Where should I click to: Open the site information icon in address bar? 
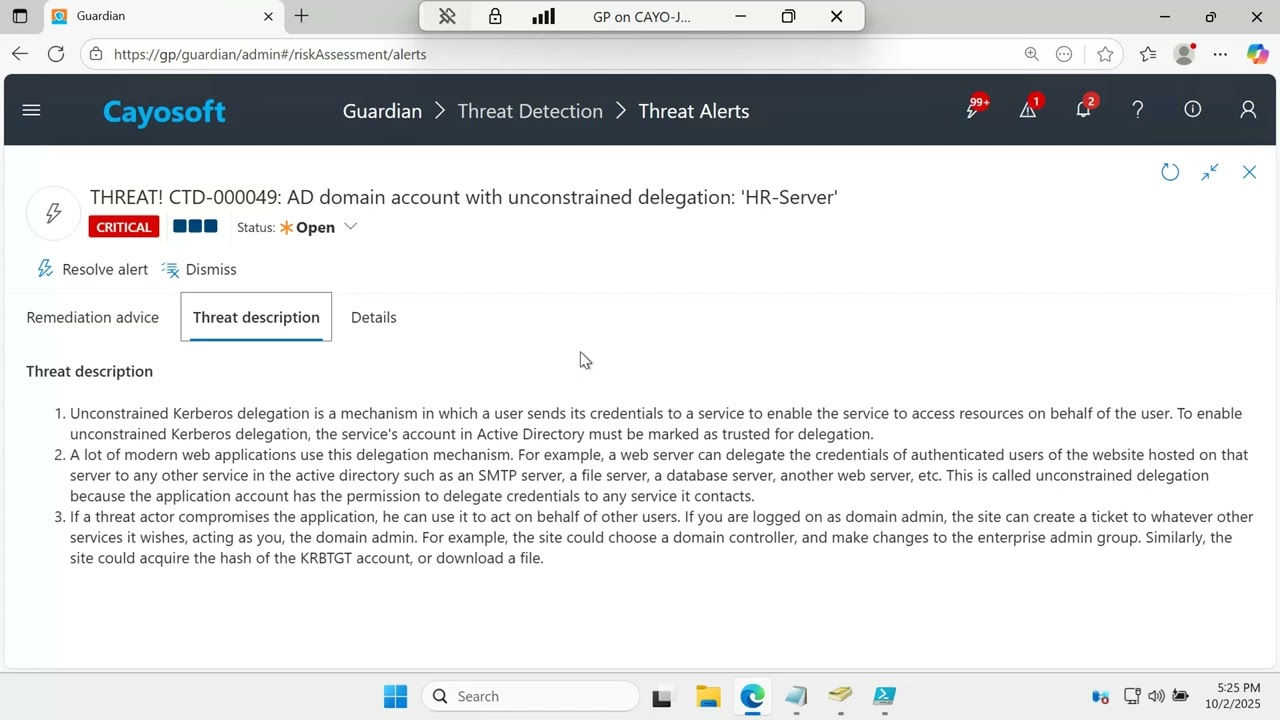point(95,54)
